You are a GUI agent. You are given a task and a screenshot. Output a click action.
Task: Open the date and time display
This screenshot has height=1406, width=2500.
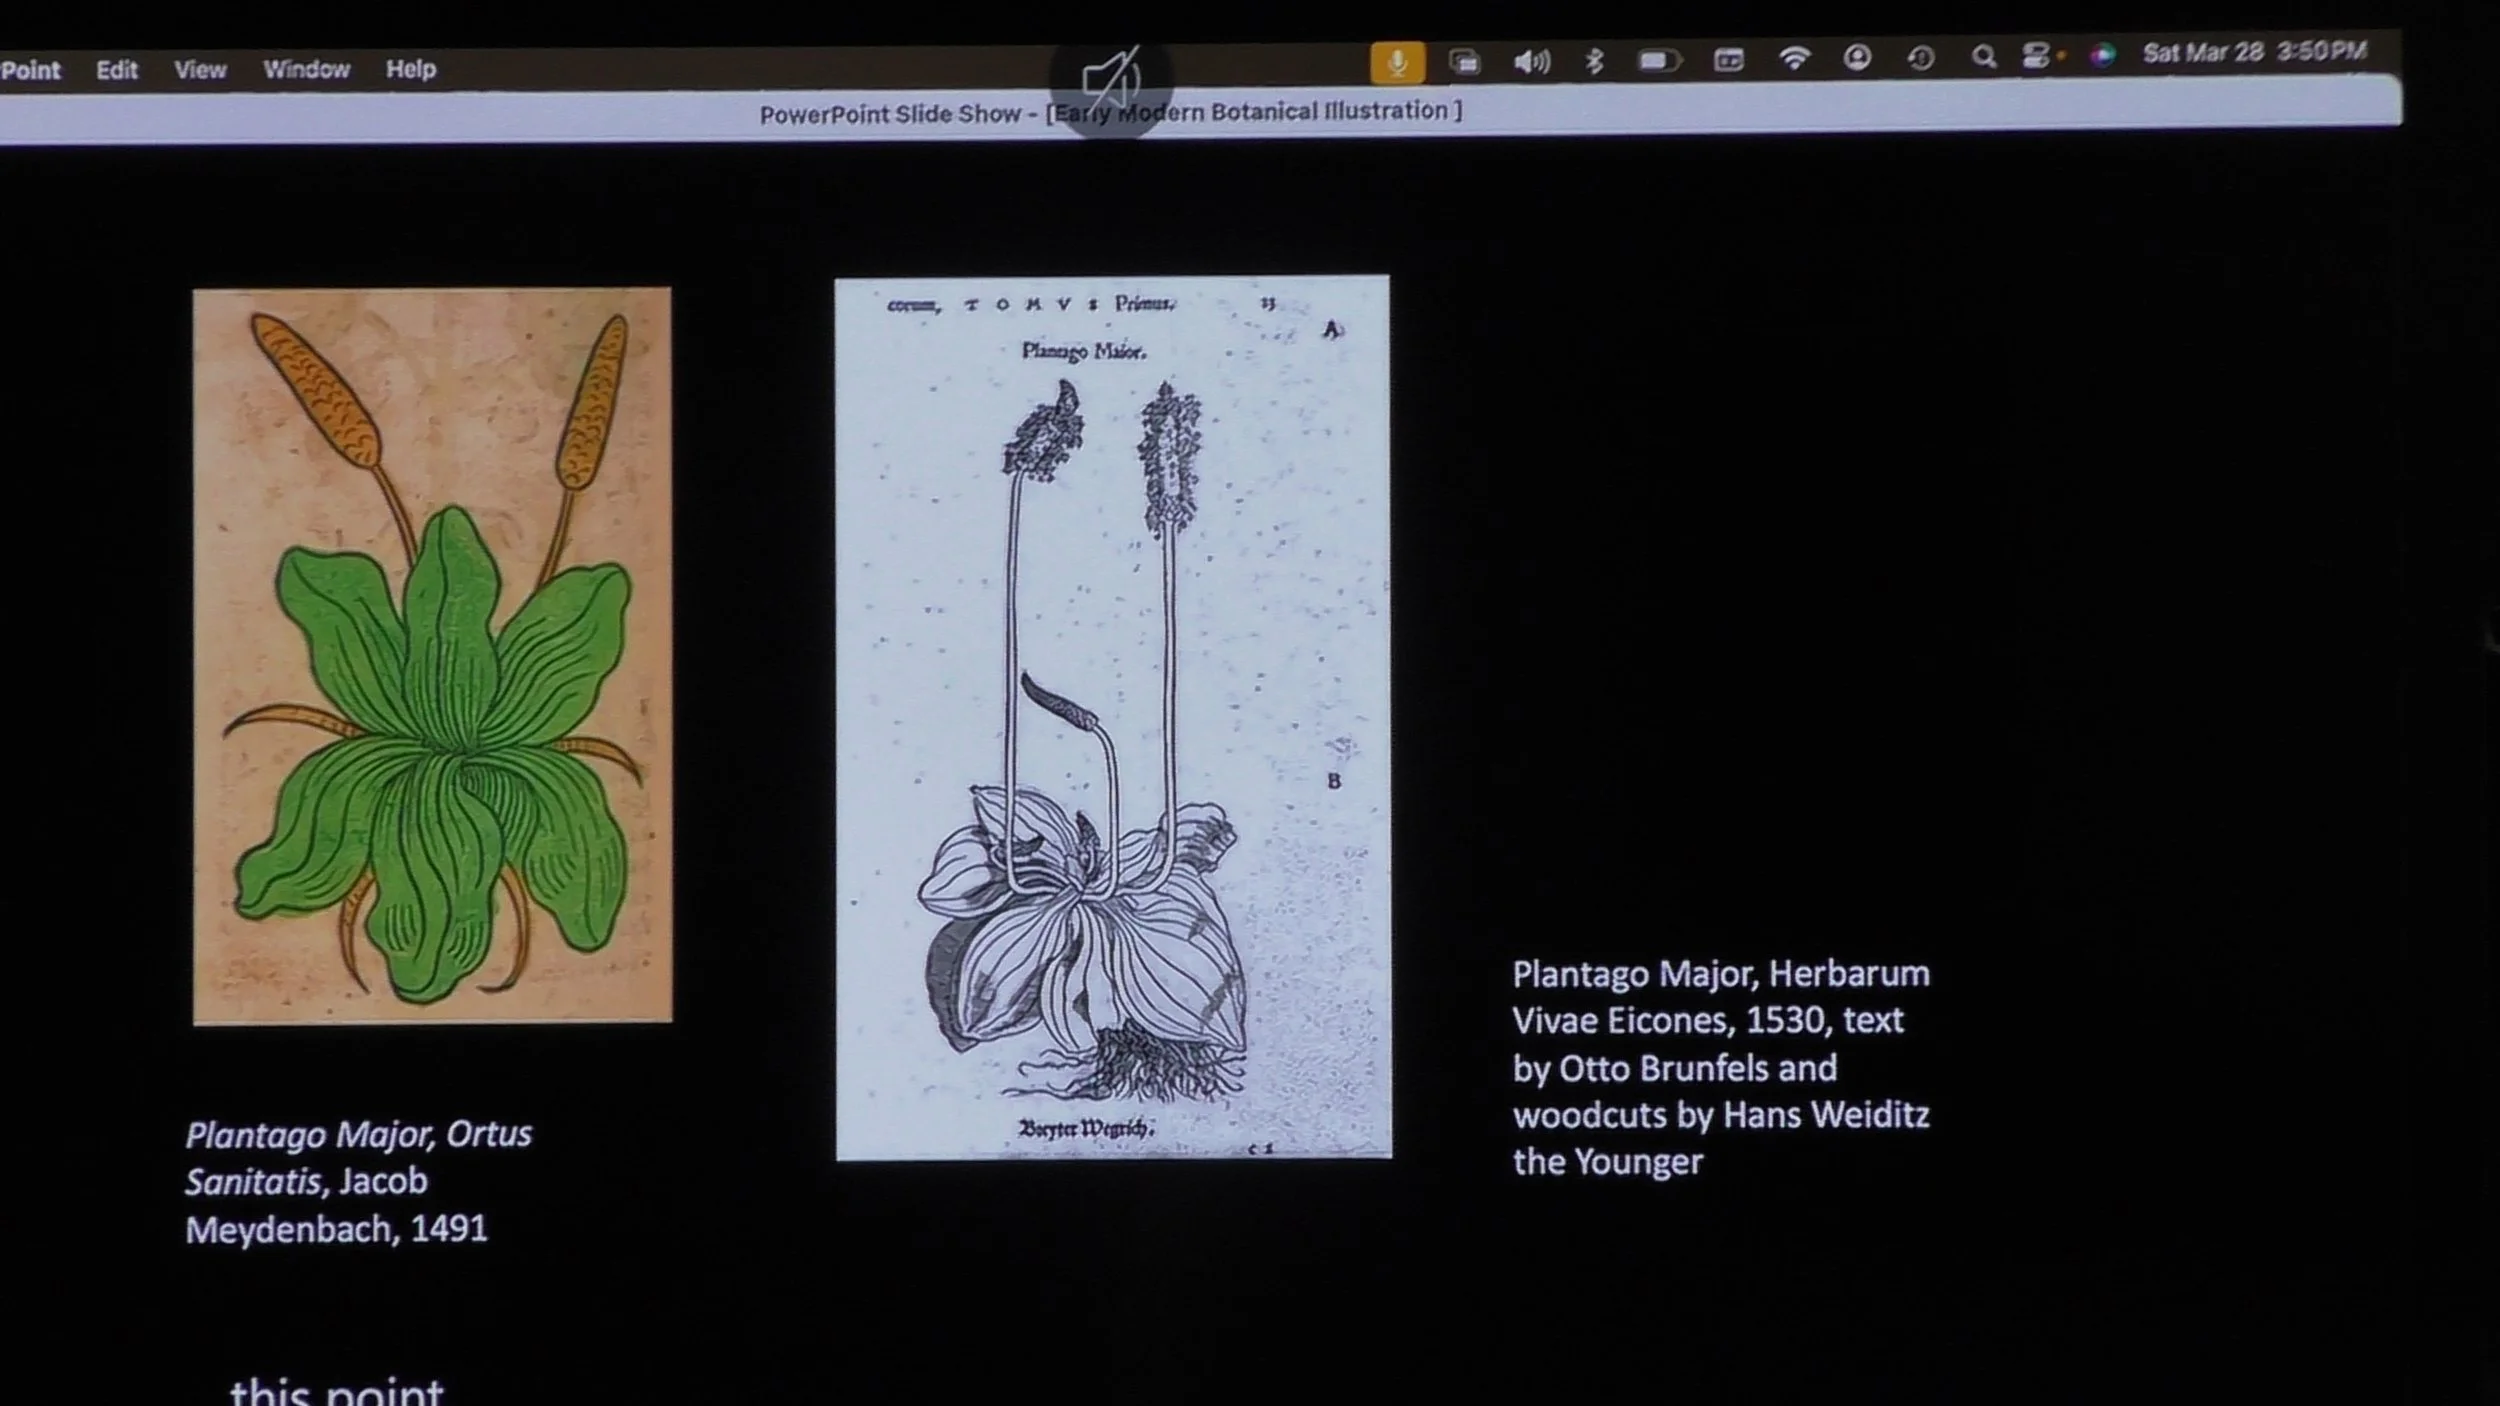2254,52
